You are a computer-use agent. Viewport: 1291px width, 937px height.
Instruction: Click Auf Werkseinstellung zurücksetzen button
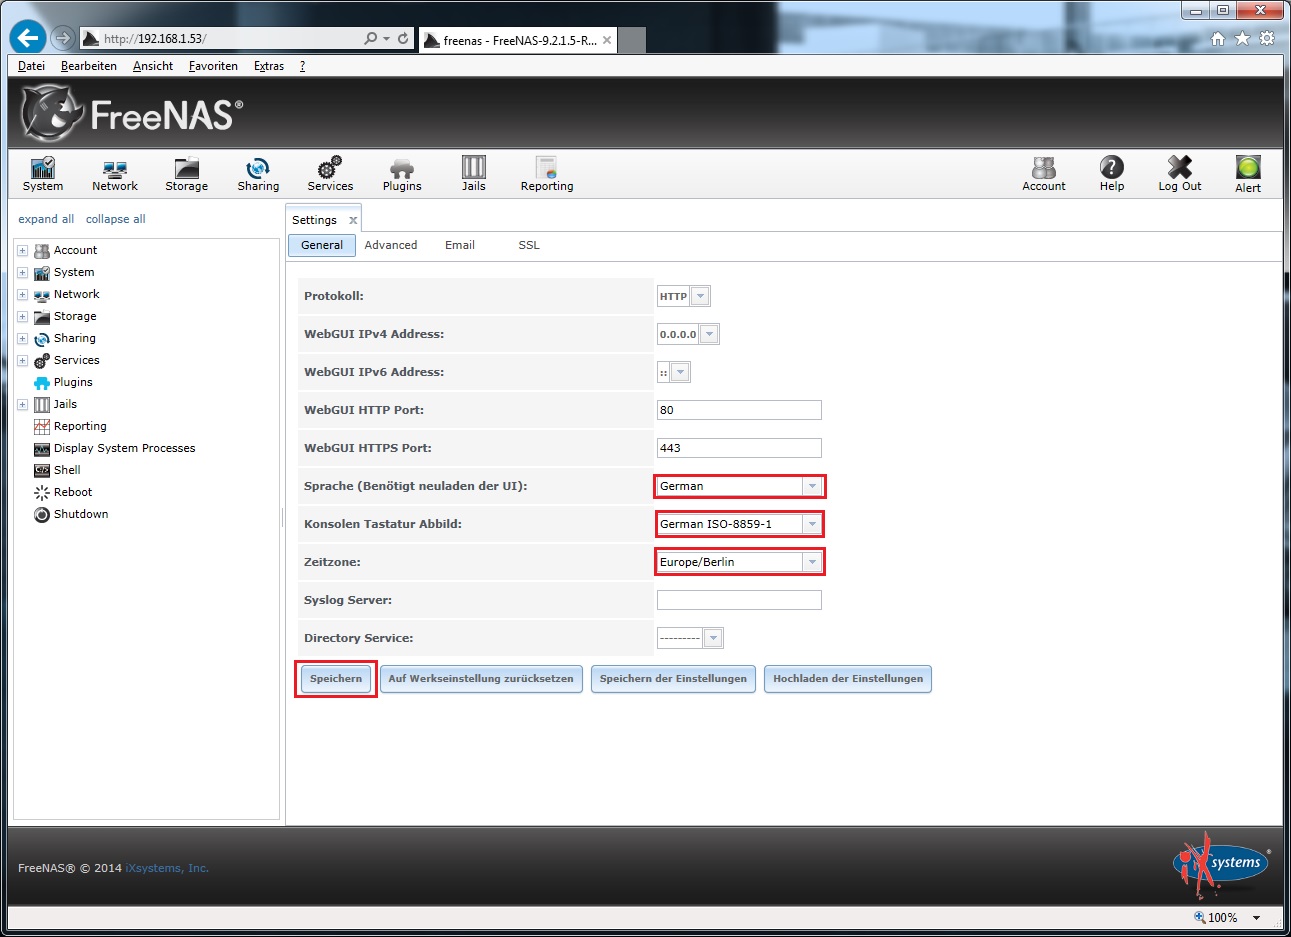point(481,679)
